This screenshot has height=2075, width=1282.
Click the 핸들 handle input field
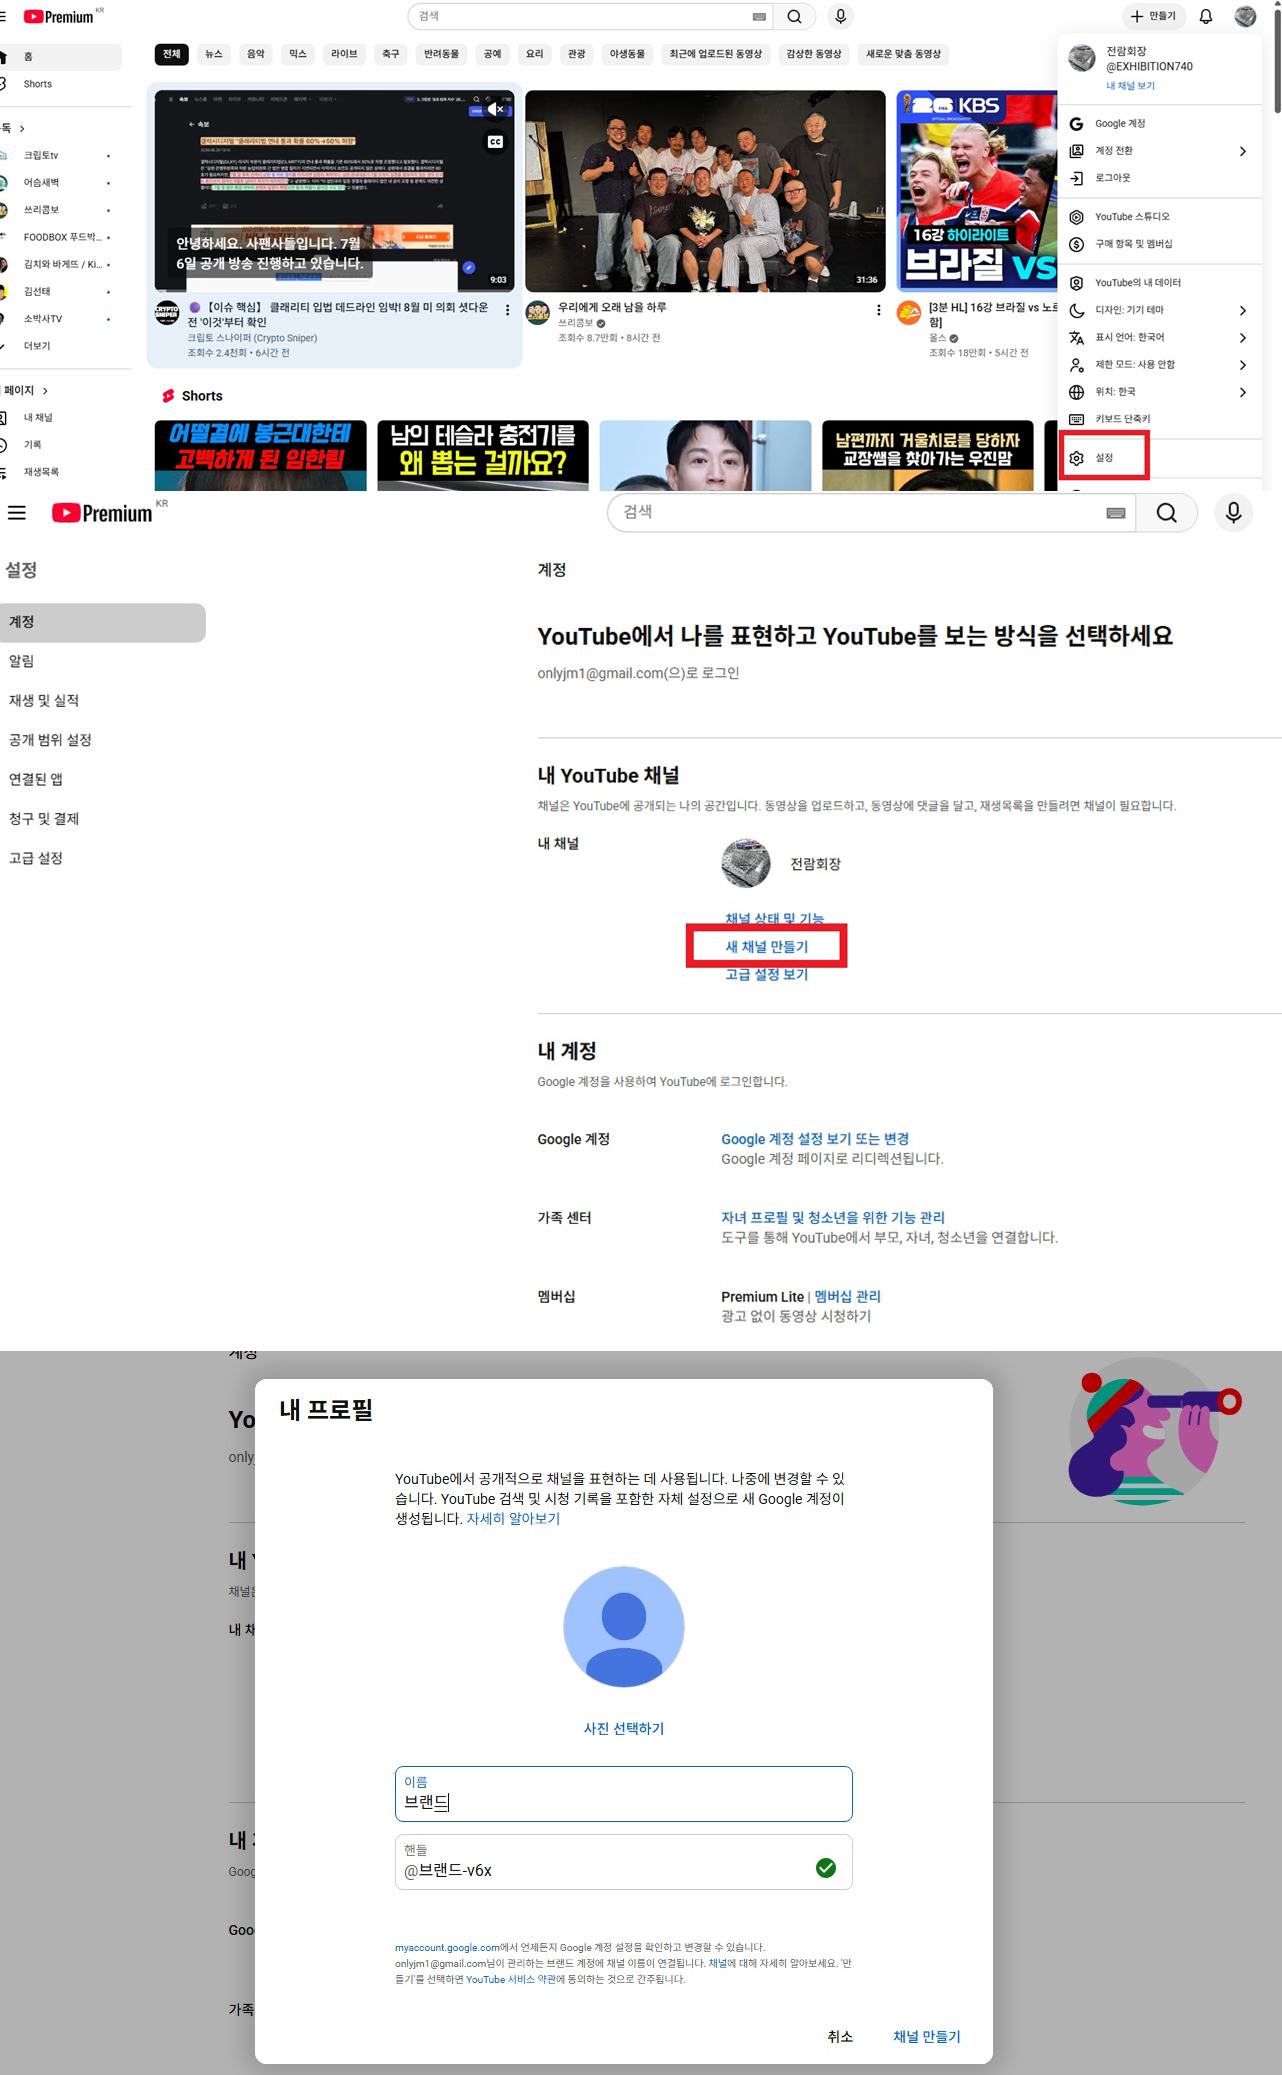click(x=624, y=1862)
